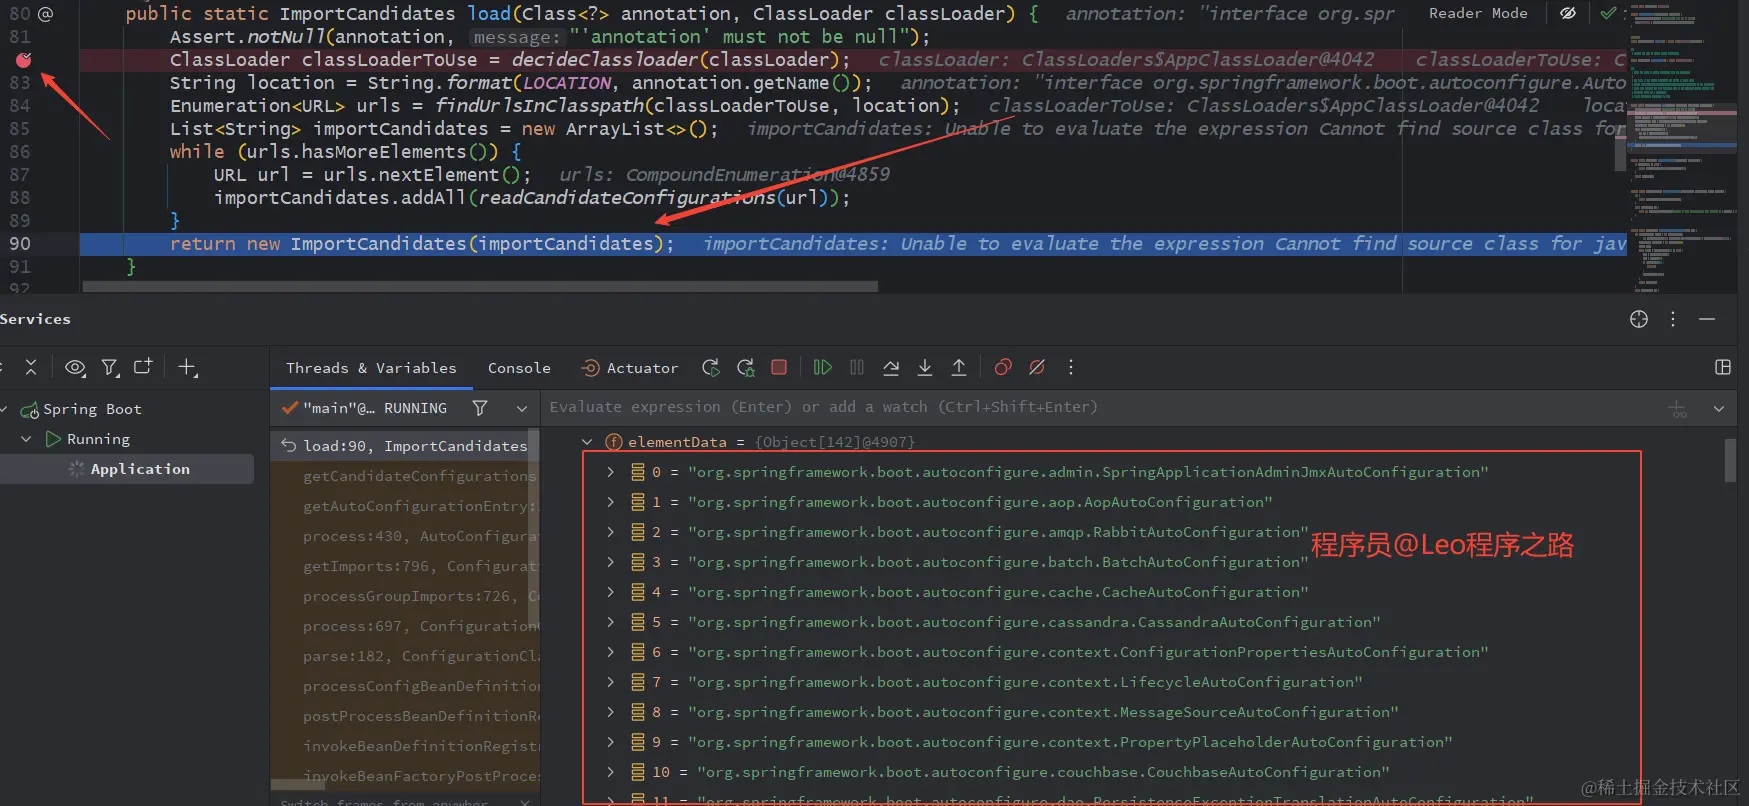Viewport: 1749px width, 806px height.
Task: Expand the Spring Boot services node
Action: tap(5, 409)
